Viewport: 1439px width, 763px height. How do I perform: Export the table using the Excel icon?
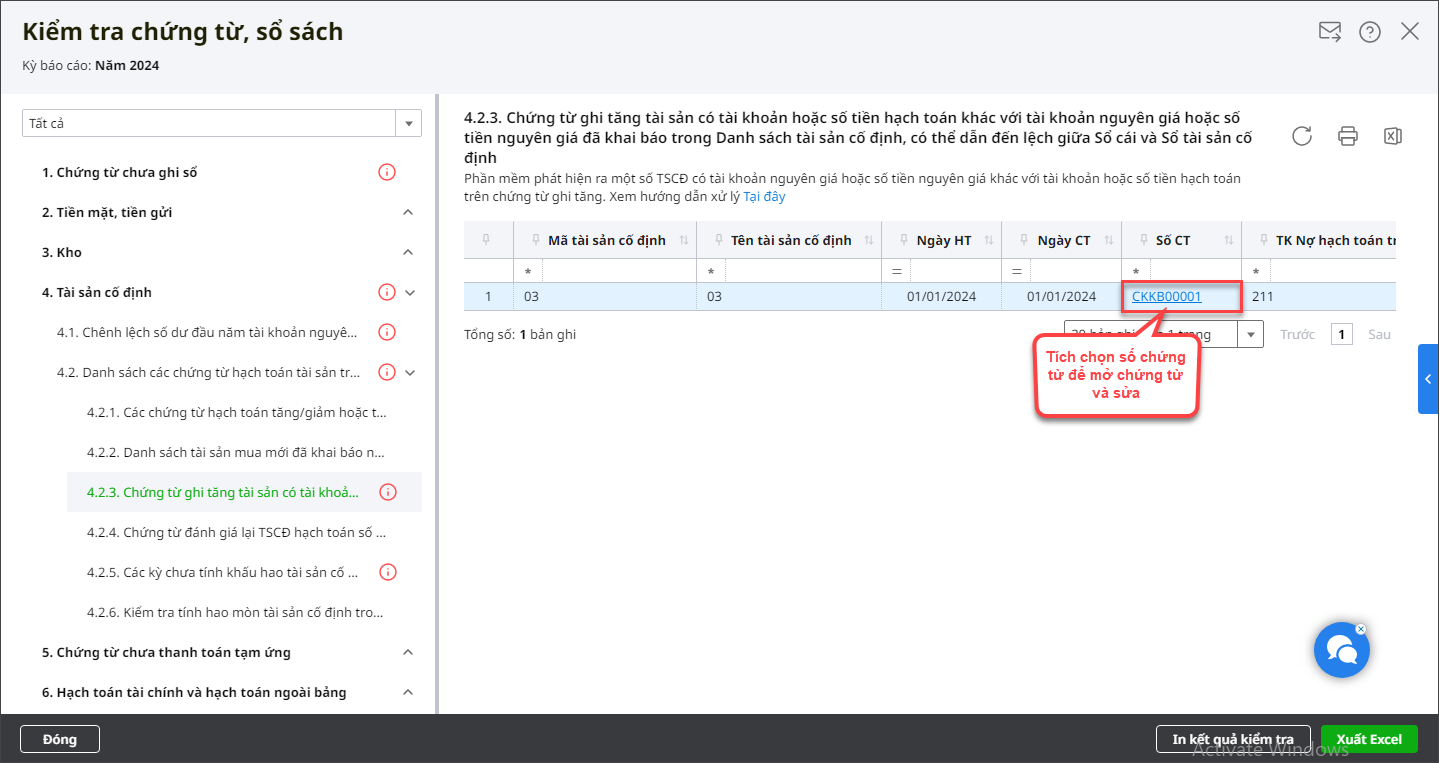tap(1392, 136)
